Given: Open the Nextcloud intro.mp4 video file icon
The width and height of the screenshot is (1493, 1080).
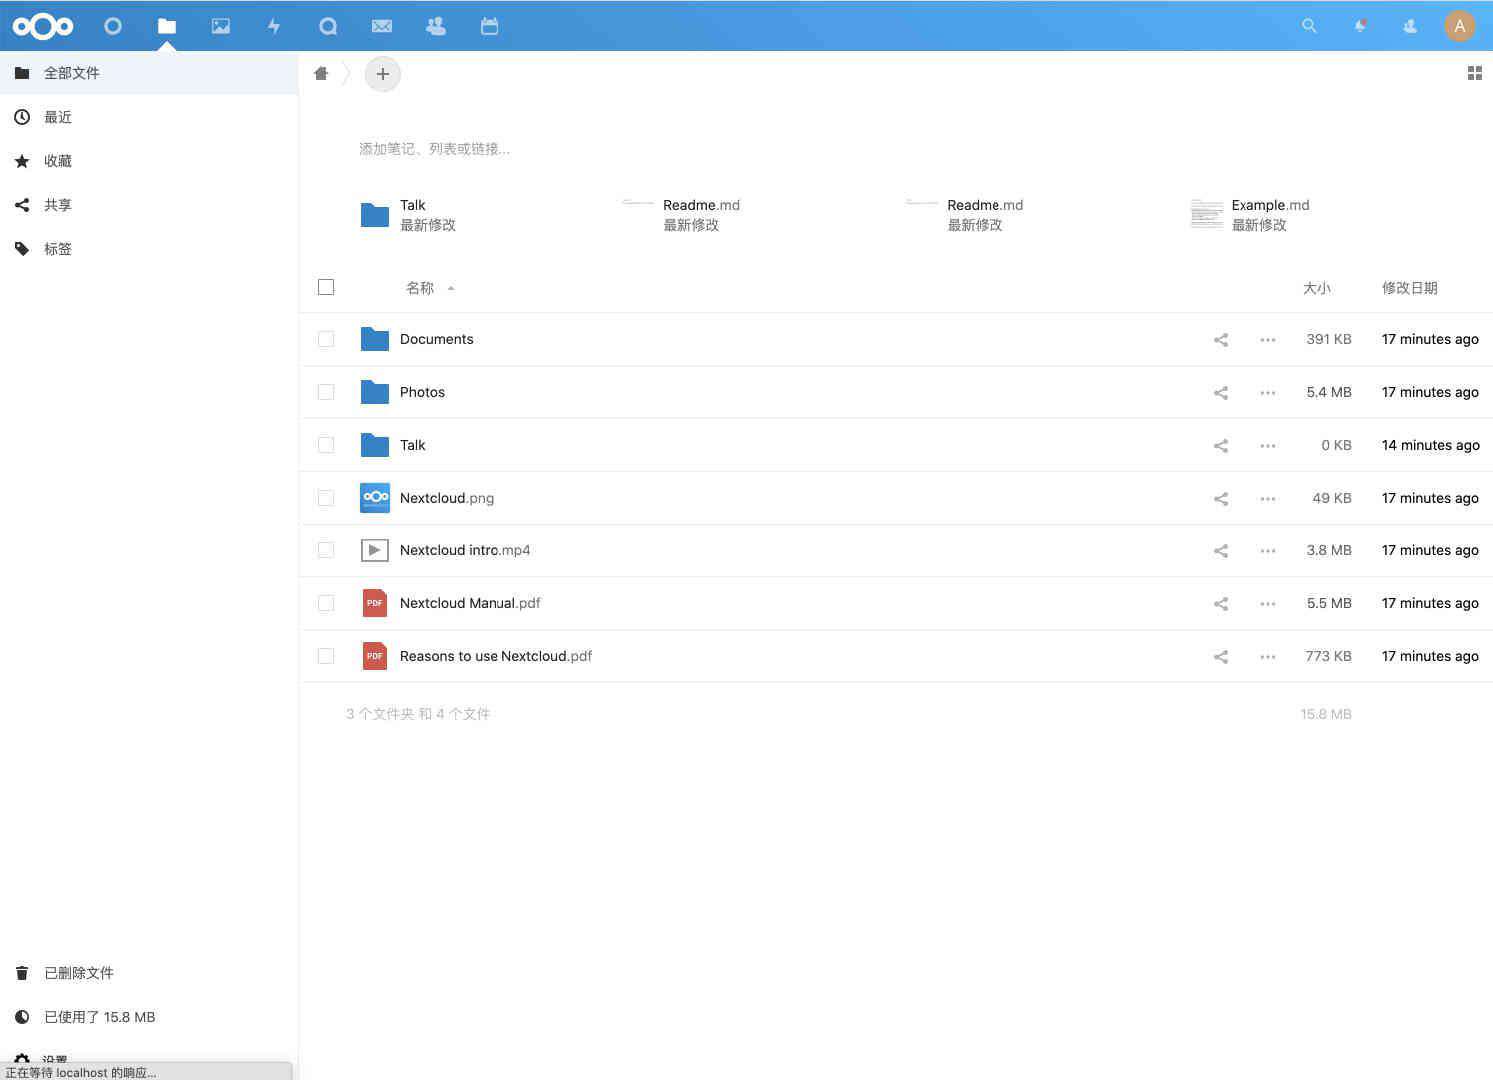Looking at the screenshot, I should tap(375, 550).
